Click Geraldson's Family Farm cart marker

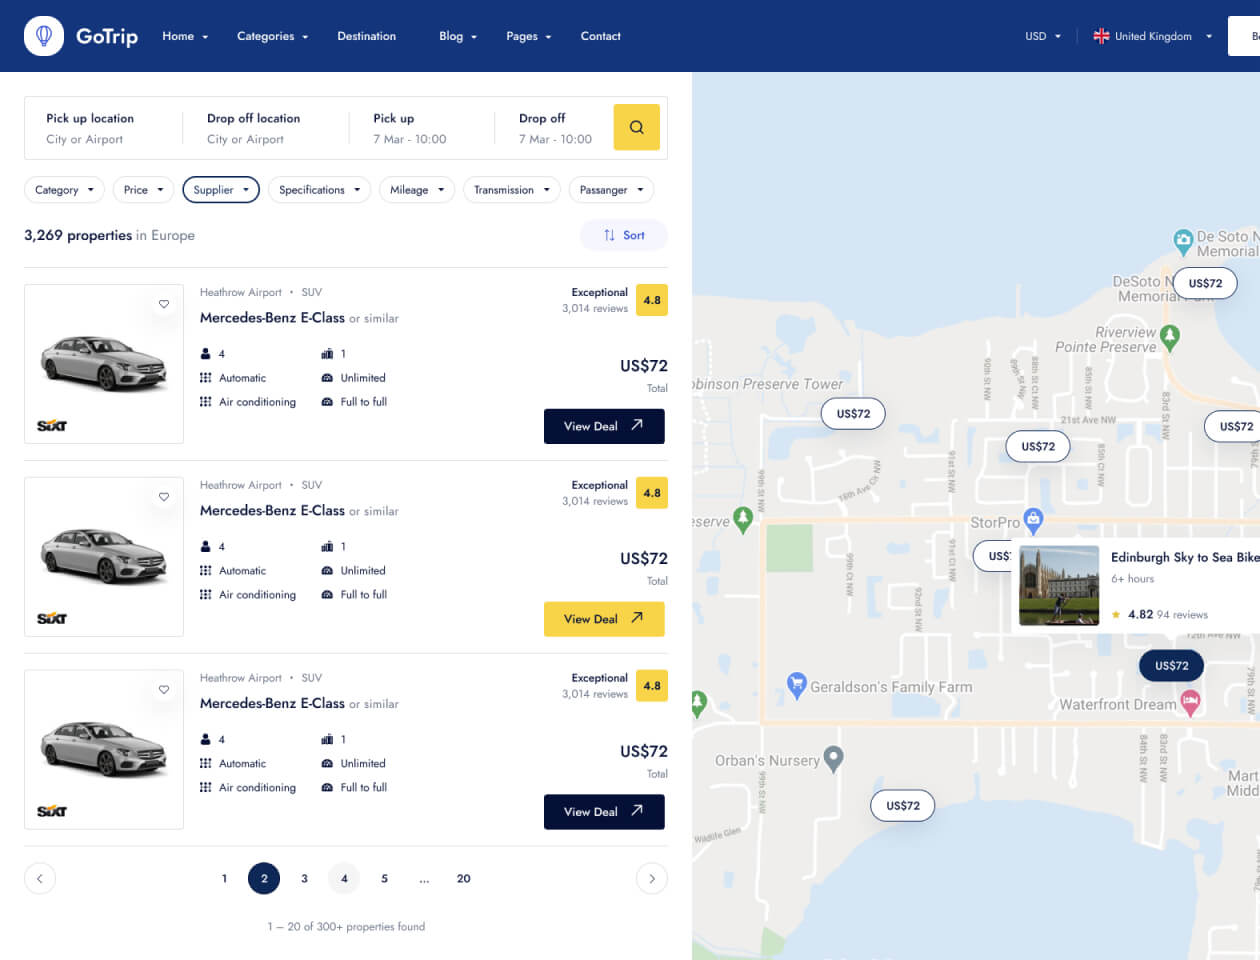tap(796, 685)
